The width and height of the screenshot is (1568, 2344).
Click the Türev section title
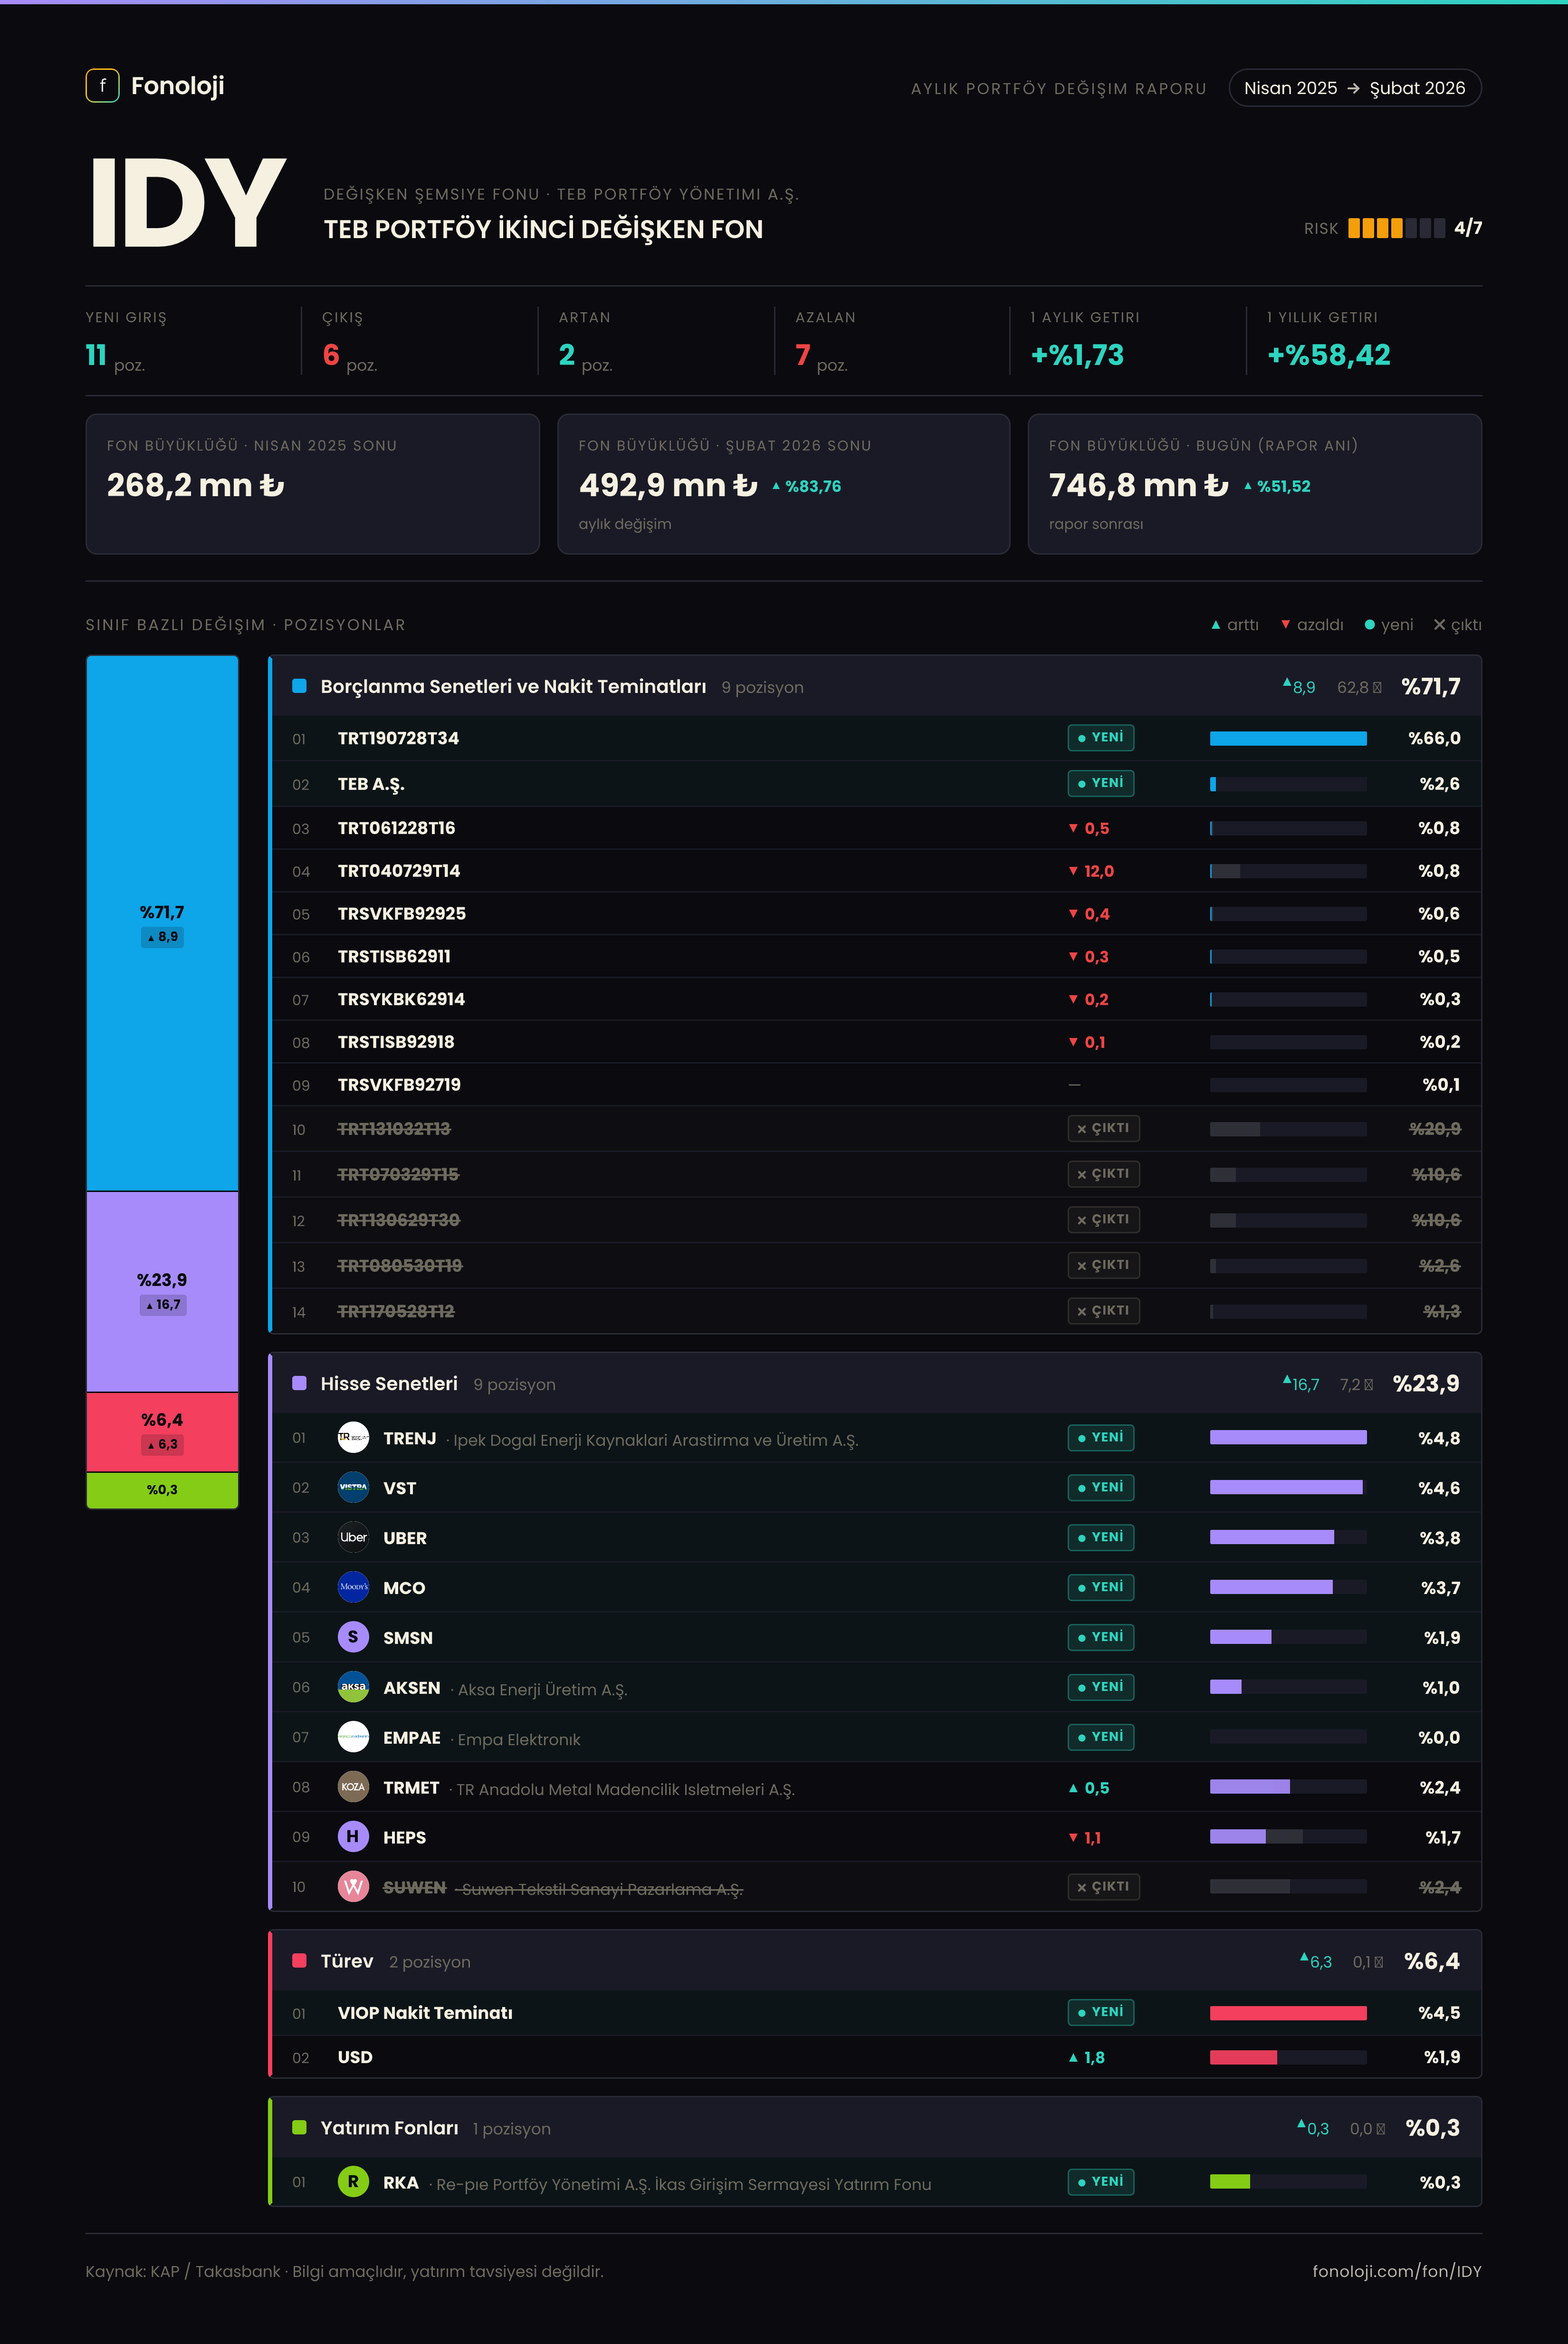point(346,1961)
